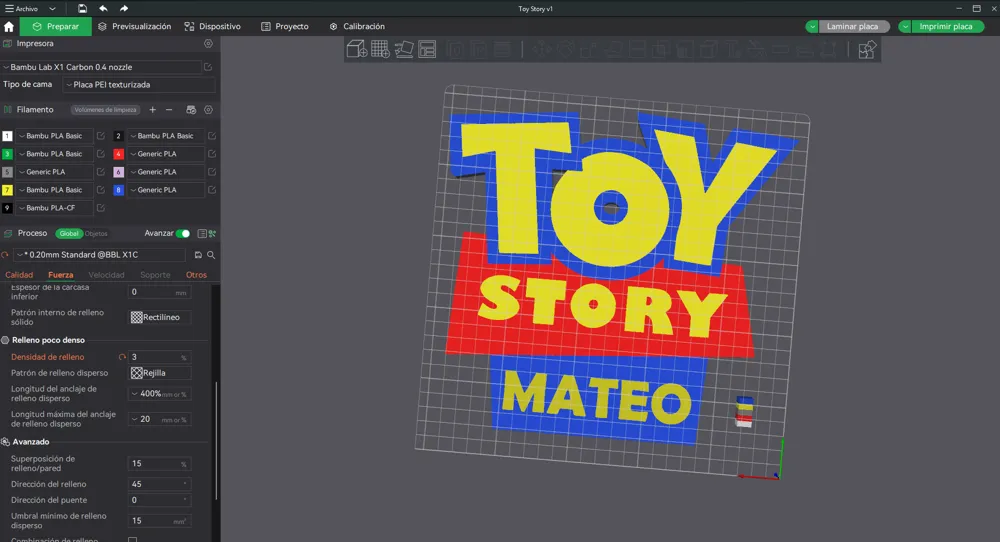Open the Calidad settings tab
1000x542 pixels.
click(x=19, y=275)
